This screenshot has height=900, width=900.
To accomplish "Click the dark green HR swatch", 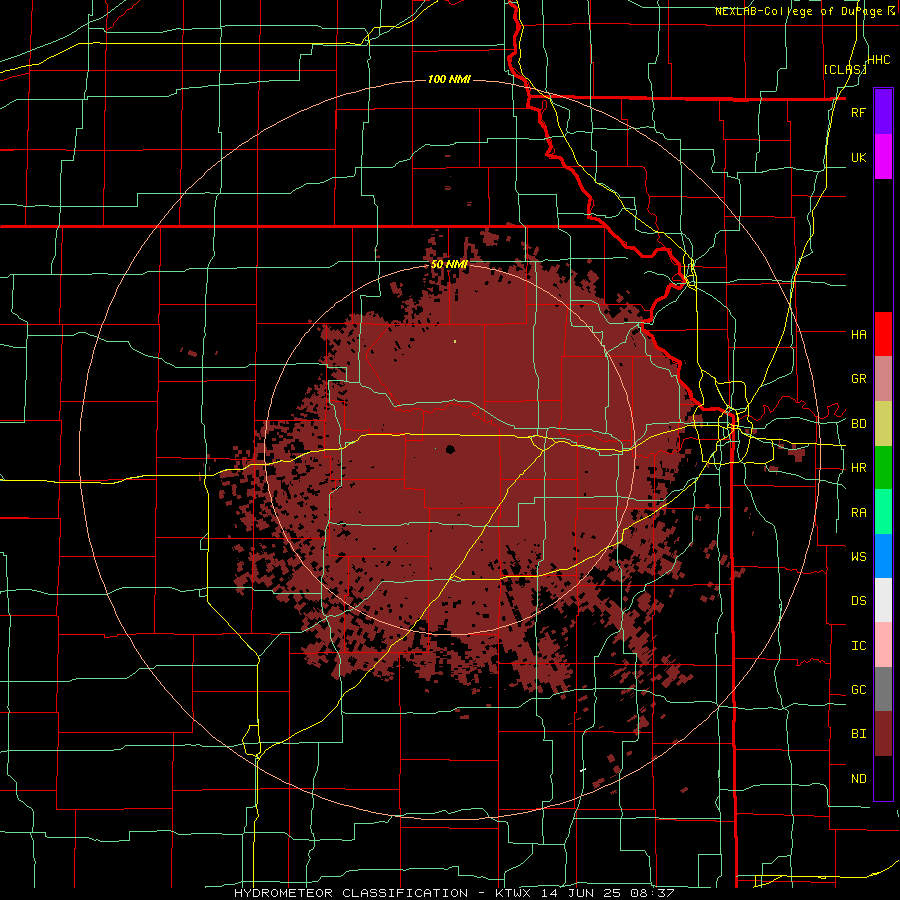I will (x=883, y=467).
